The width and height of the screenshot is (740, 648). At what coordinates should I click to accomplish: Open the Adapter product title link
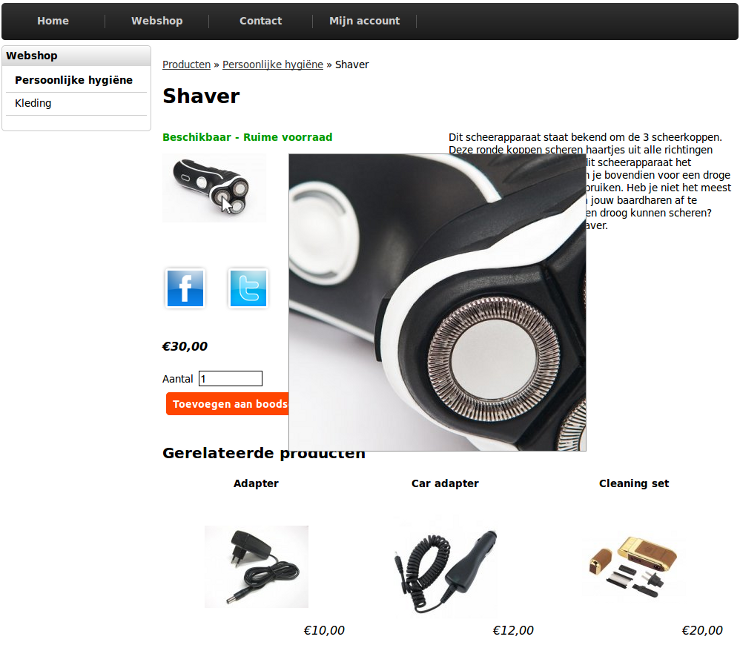(256, 483)
